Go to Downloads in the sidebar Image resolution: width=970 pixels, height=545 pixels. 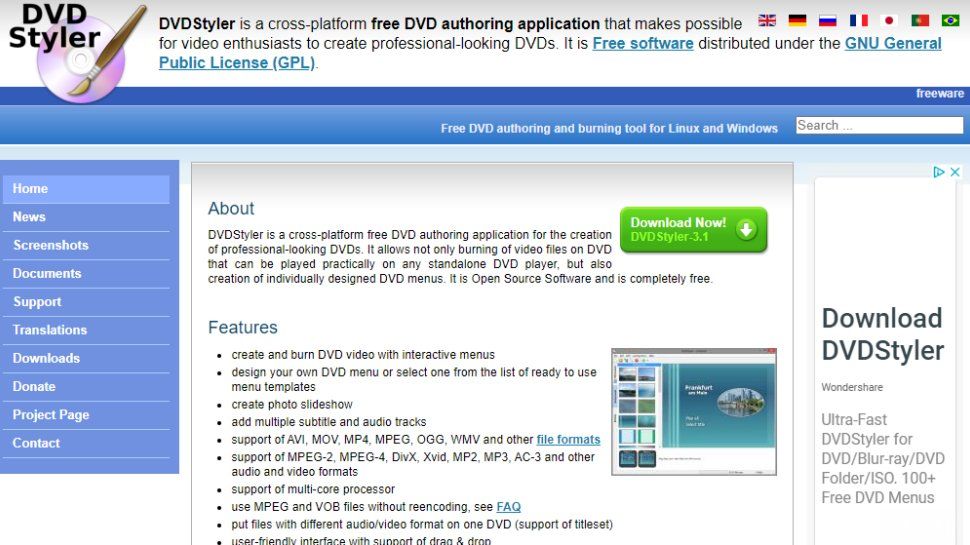tap(86, 359)
